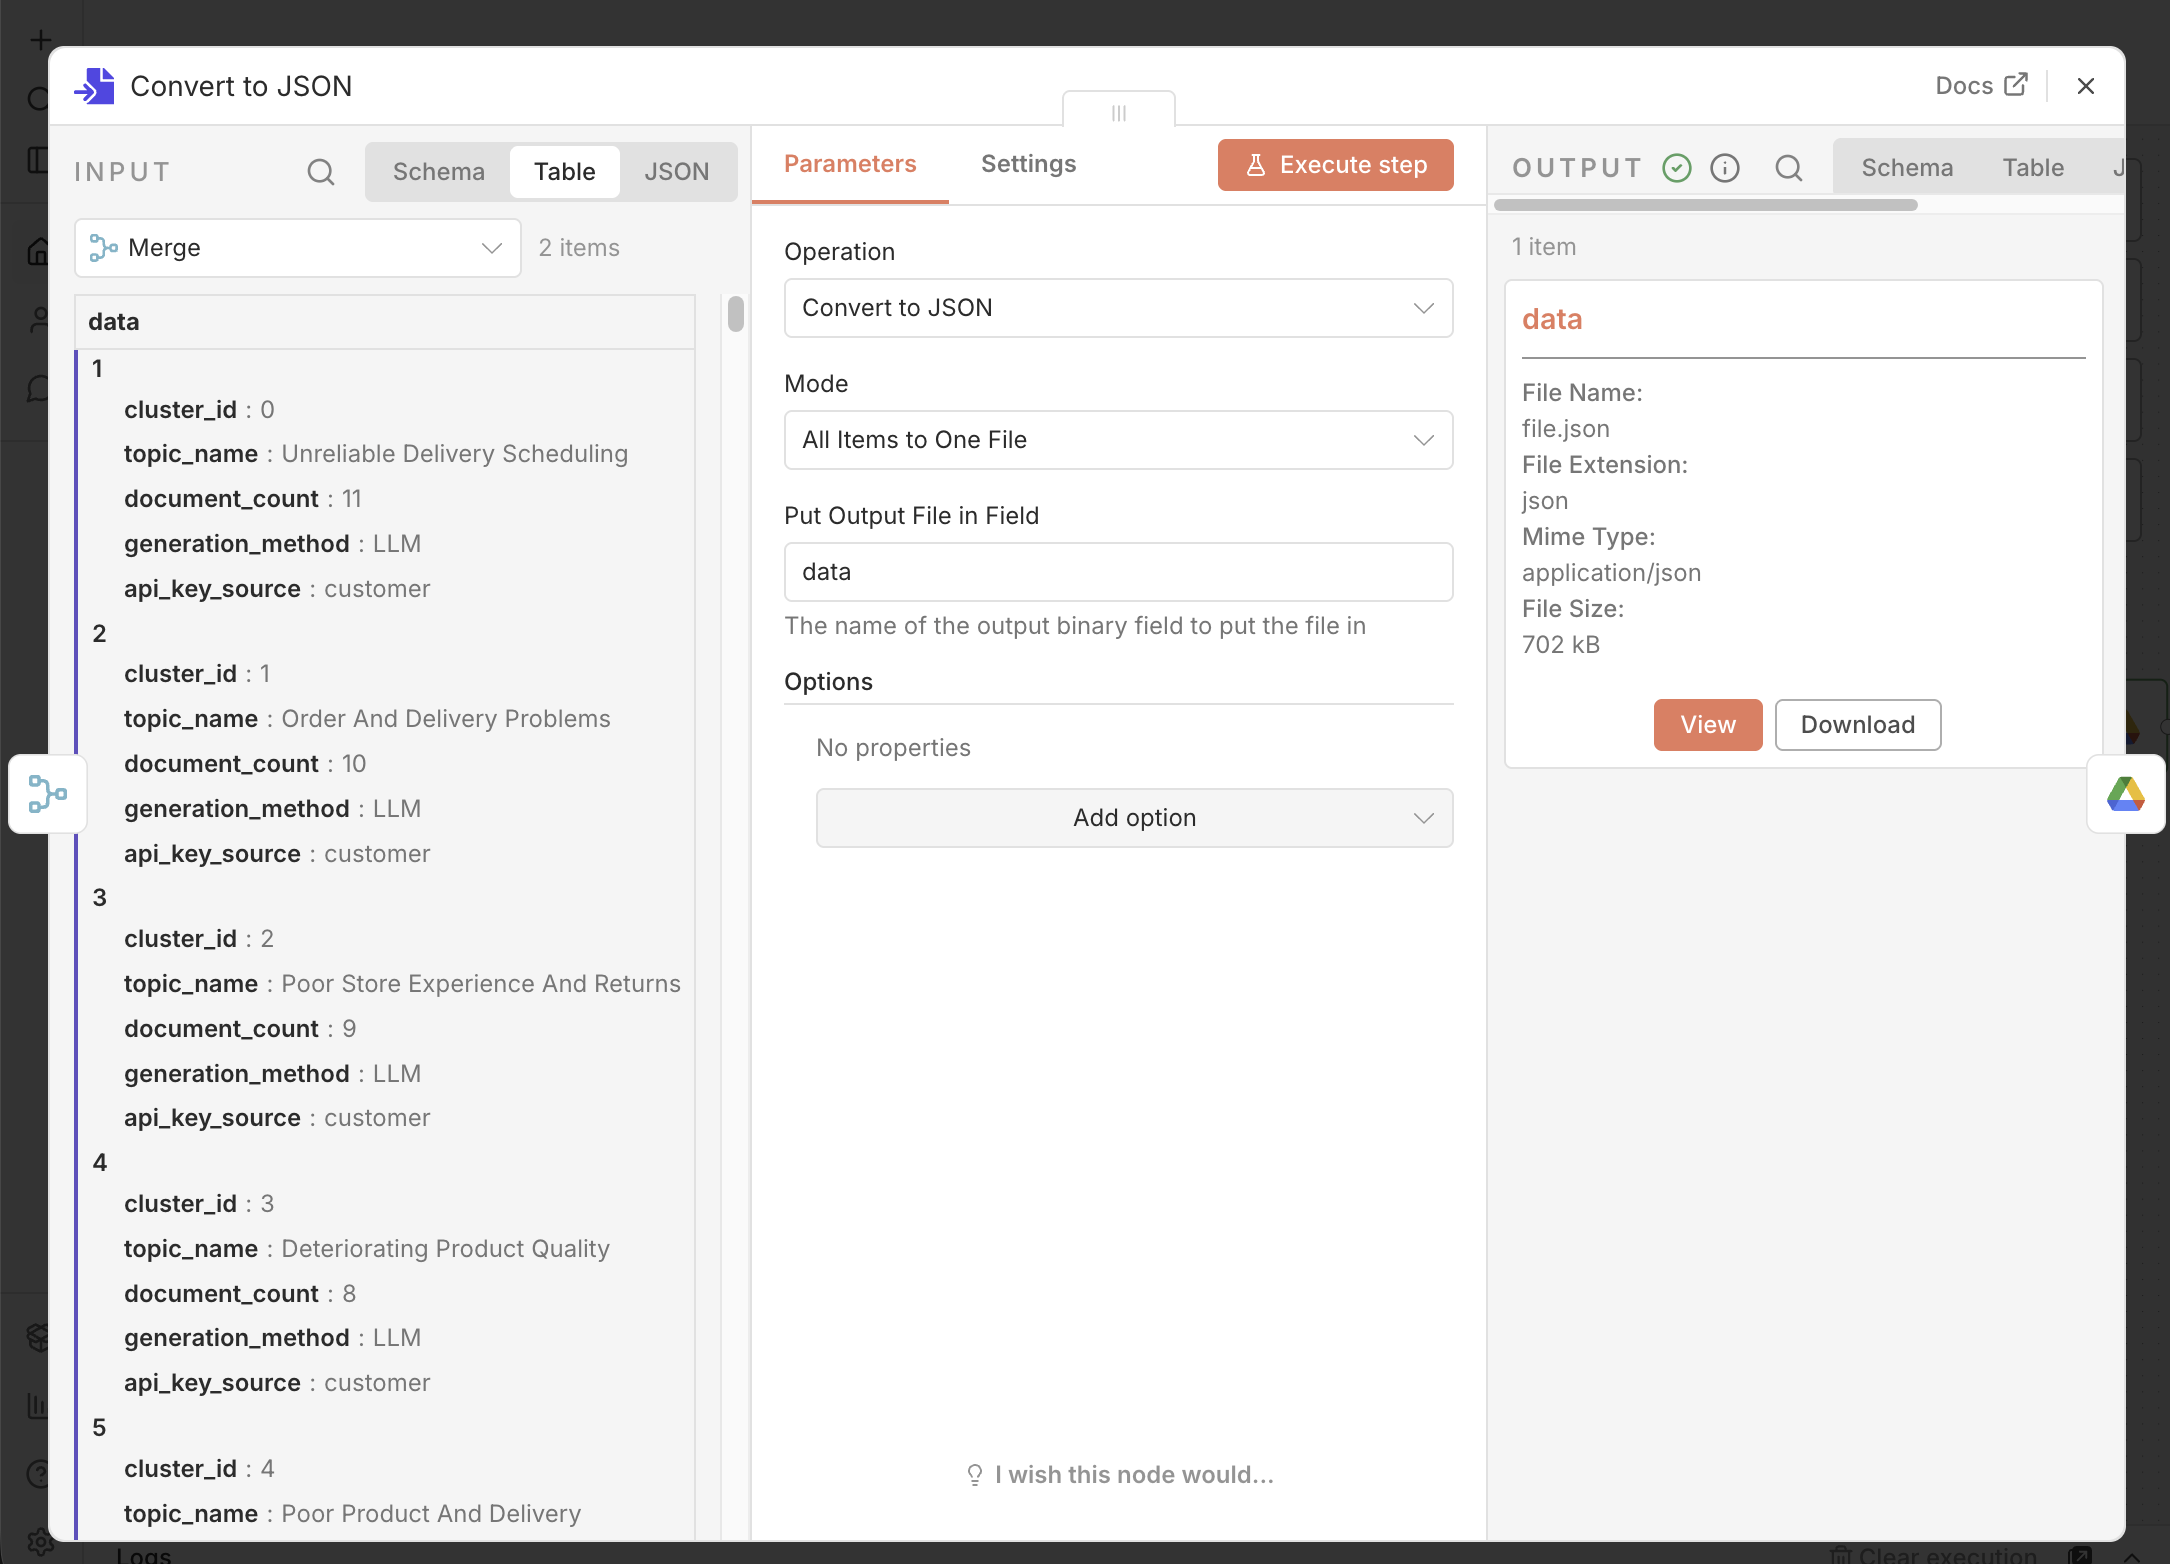The image size is (2170, 1564).
Task: Click the input search magnifier icon
Action: (x=320, y=172)
